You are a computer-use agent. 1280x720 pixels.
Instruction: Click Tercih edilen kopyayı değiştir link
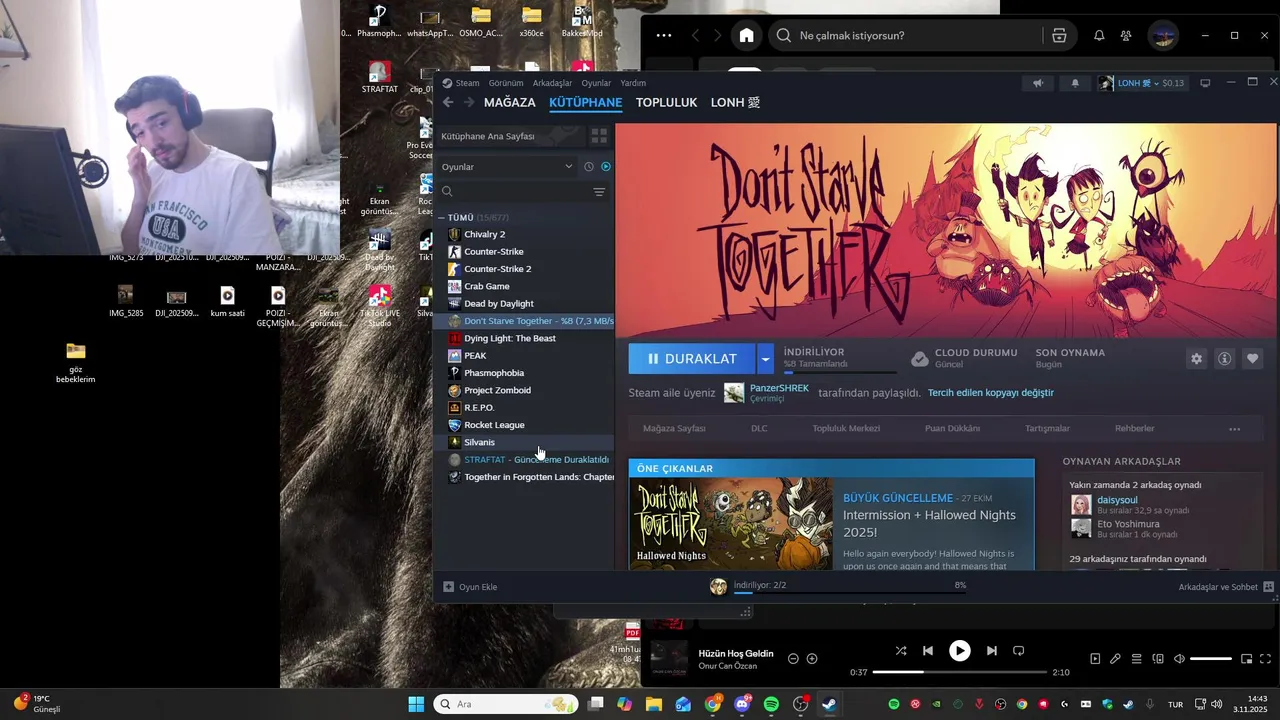(990, 393)
